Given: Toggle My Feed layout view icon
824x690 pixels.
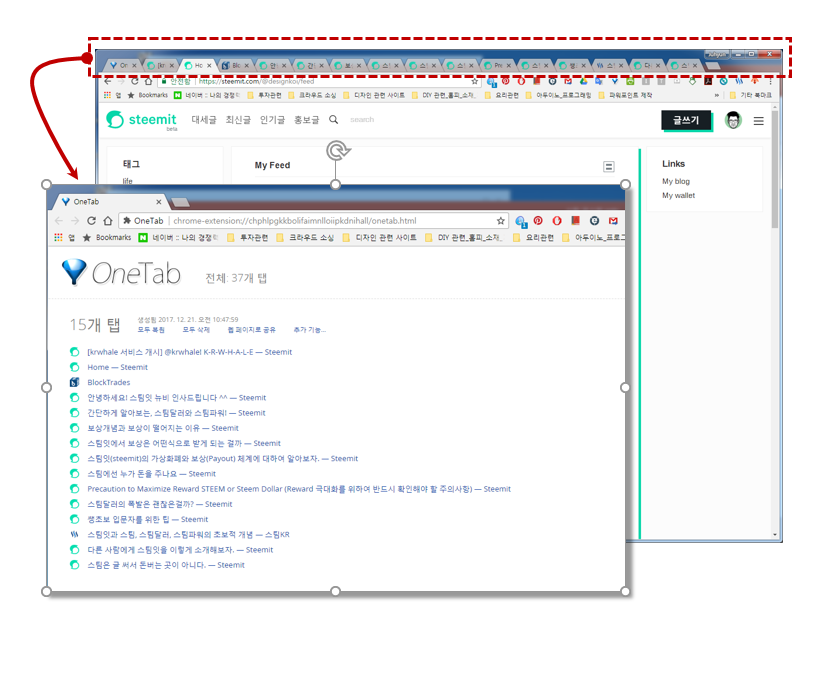Looking at the screenshot, I should point(609,167).
